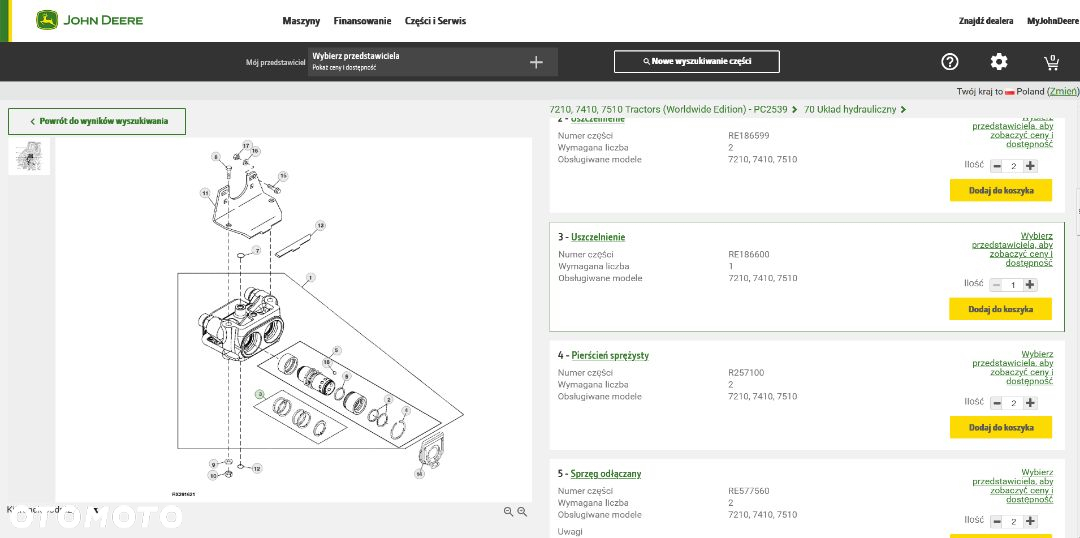Click Nowe wyszukiwanie części button
This screenshot has width=1080, height=538.
pyautogui.click(x=696, y=61)
